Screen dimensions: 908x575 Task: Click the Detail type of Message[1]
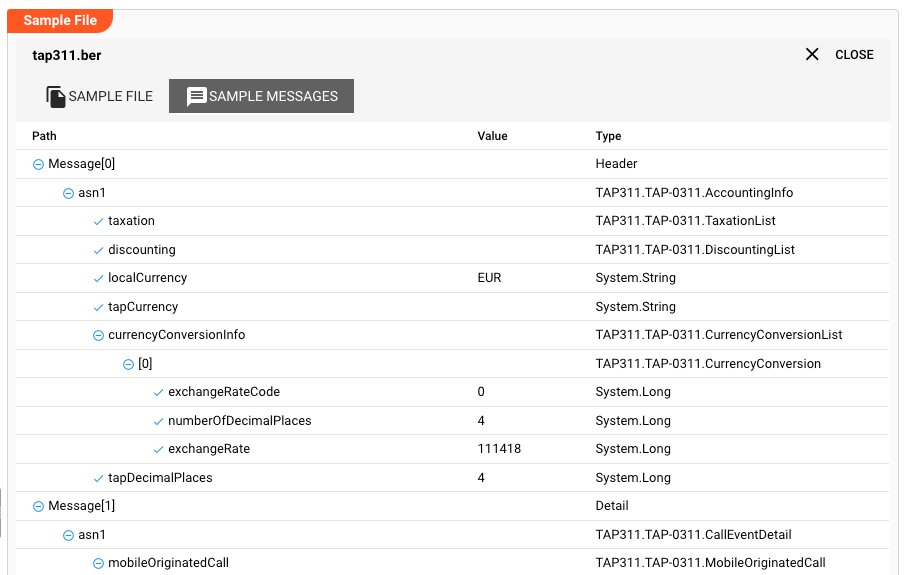(612, 506)
